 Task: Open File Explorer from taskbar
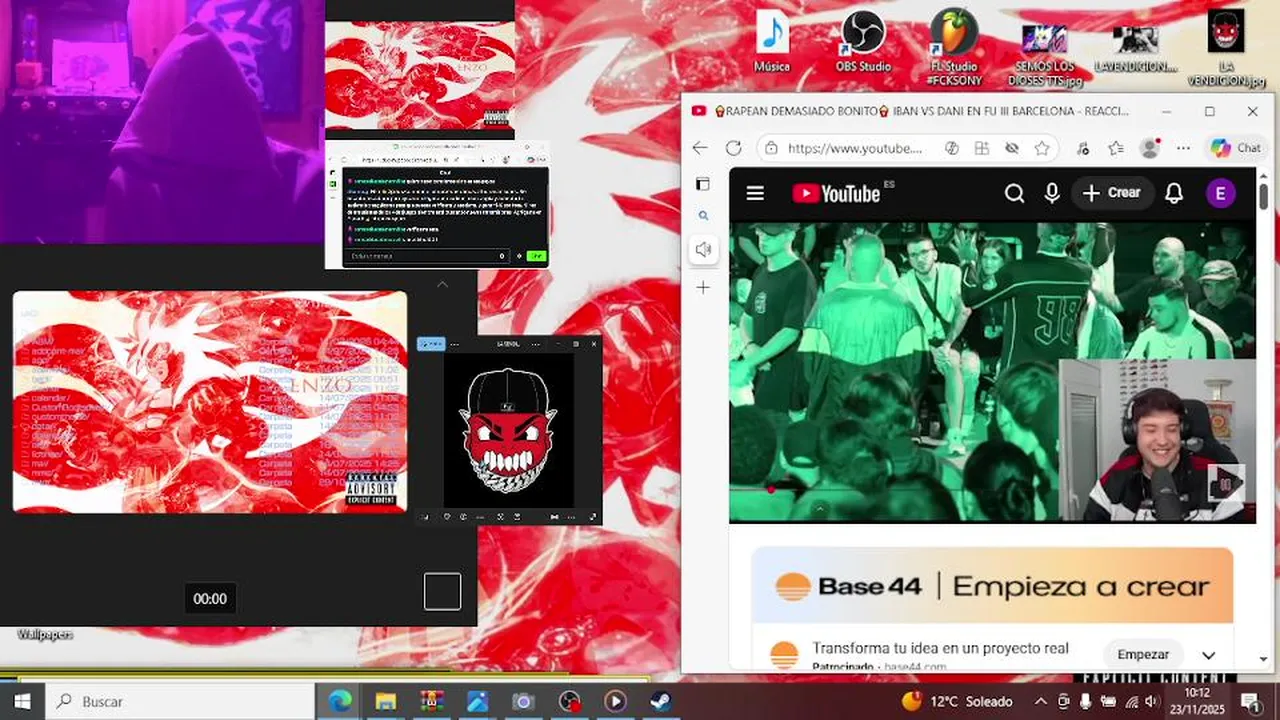click(386, 701)
